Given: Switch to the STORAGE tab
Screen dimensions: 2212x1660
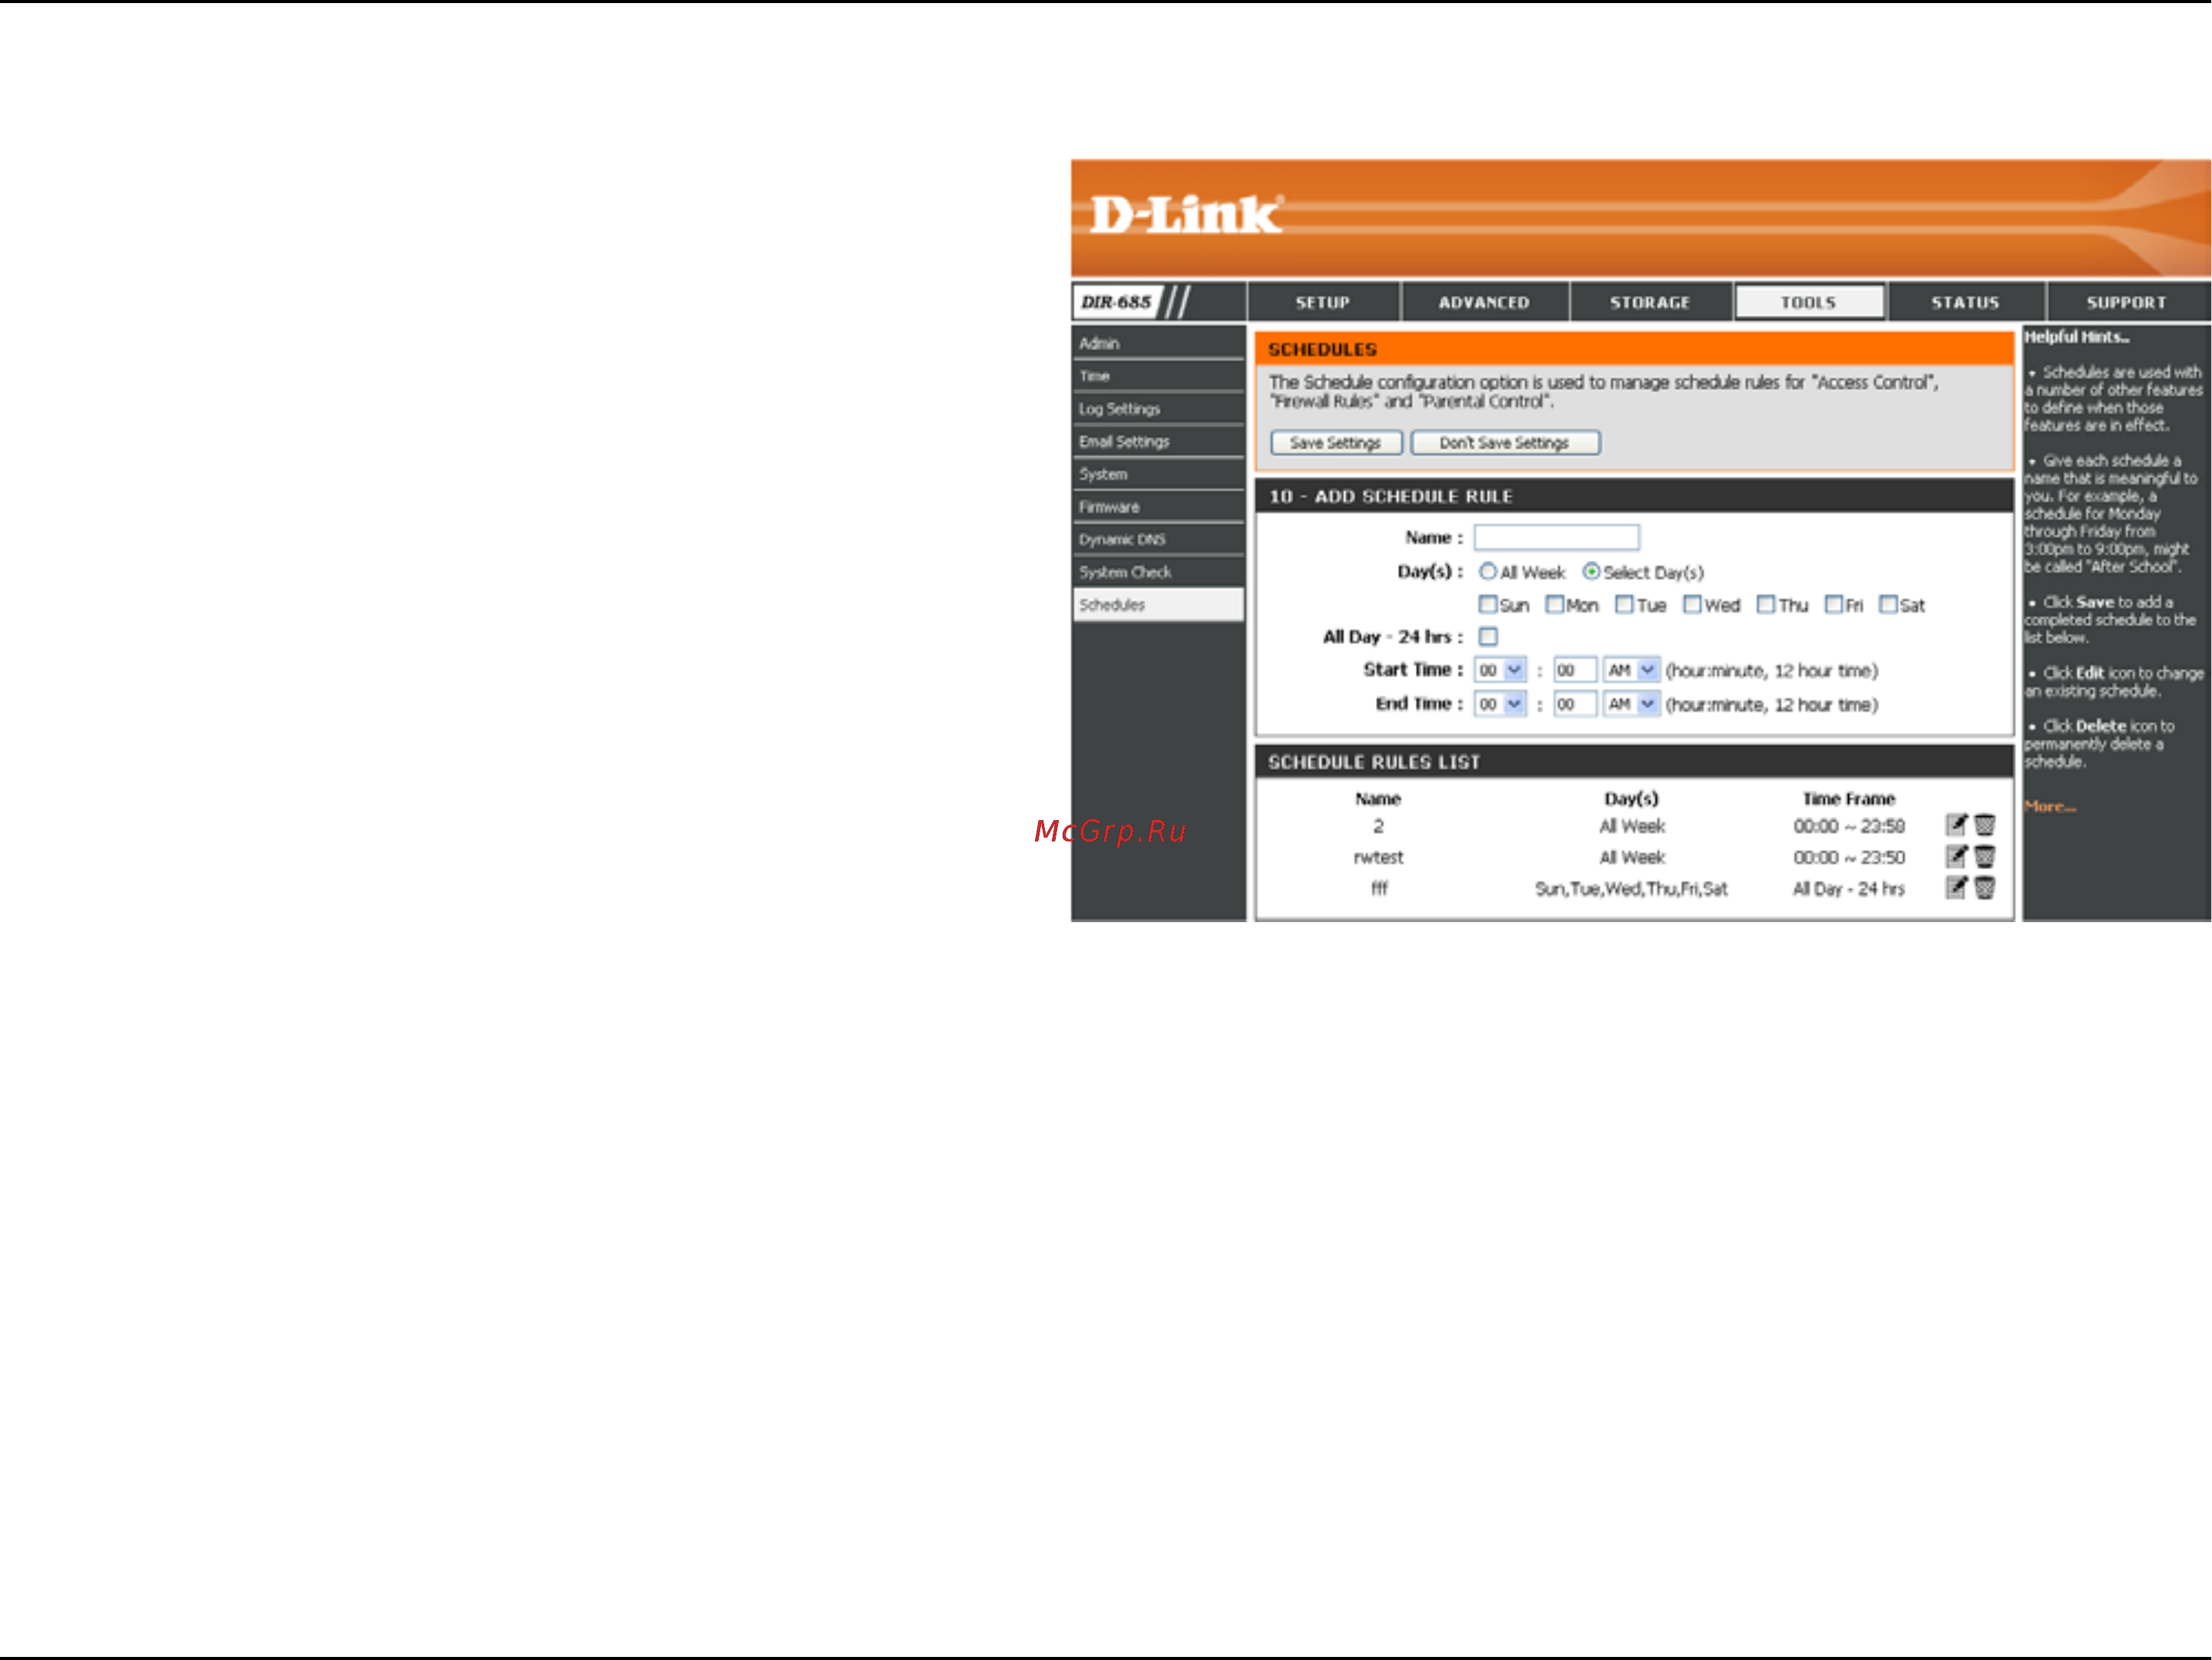Looking at the screenshot, I should click(1650, 302).
